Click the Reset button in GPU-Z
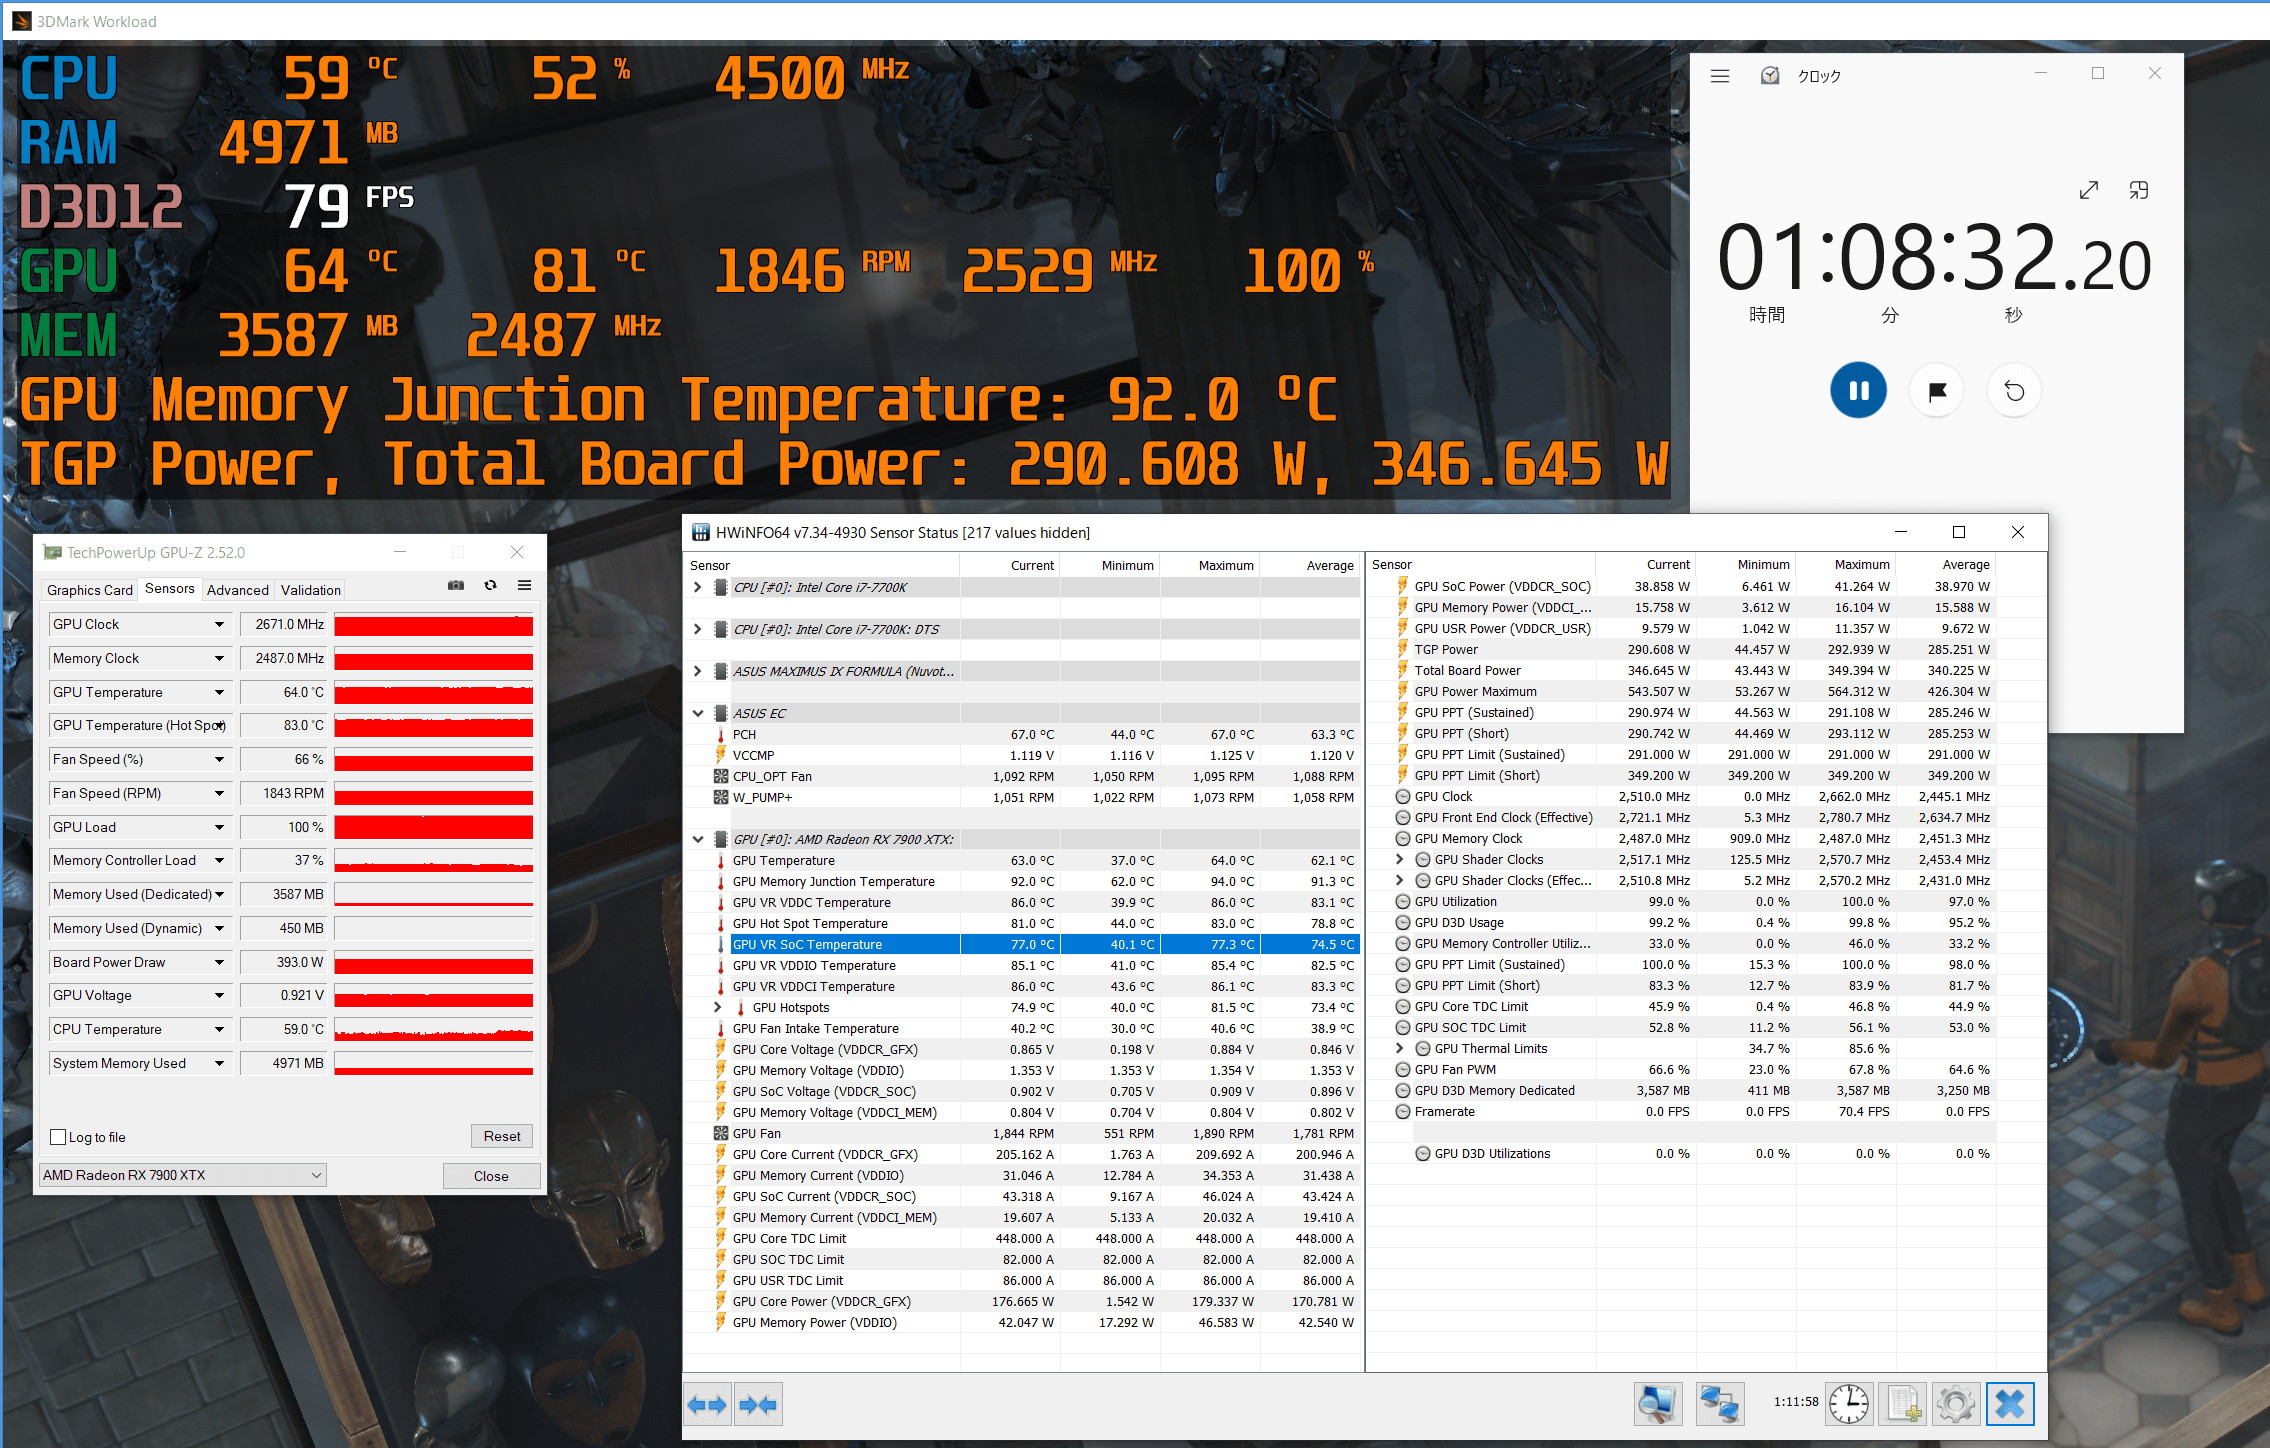2270x1448 pixels. pos(502,1136)
